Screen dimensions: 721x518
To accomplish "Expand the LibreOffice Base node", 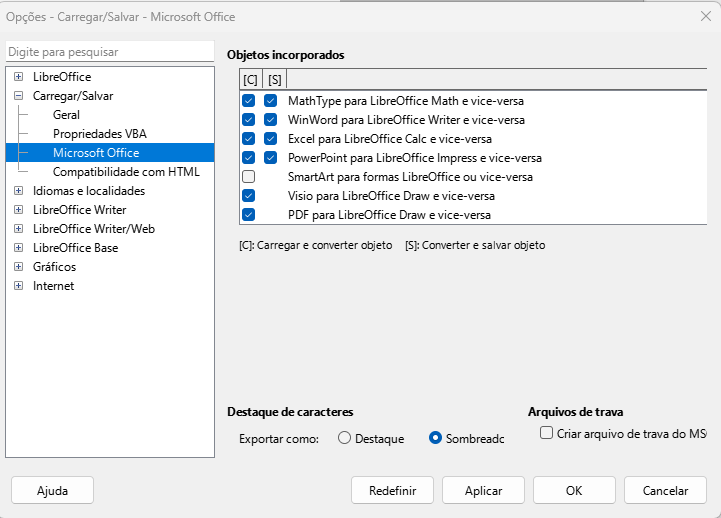I will click(18, 248).
